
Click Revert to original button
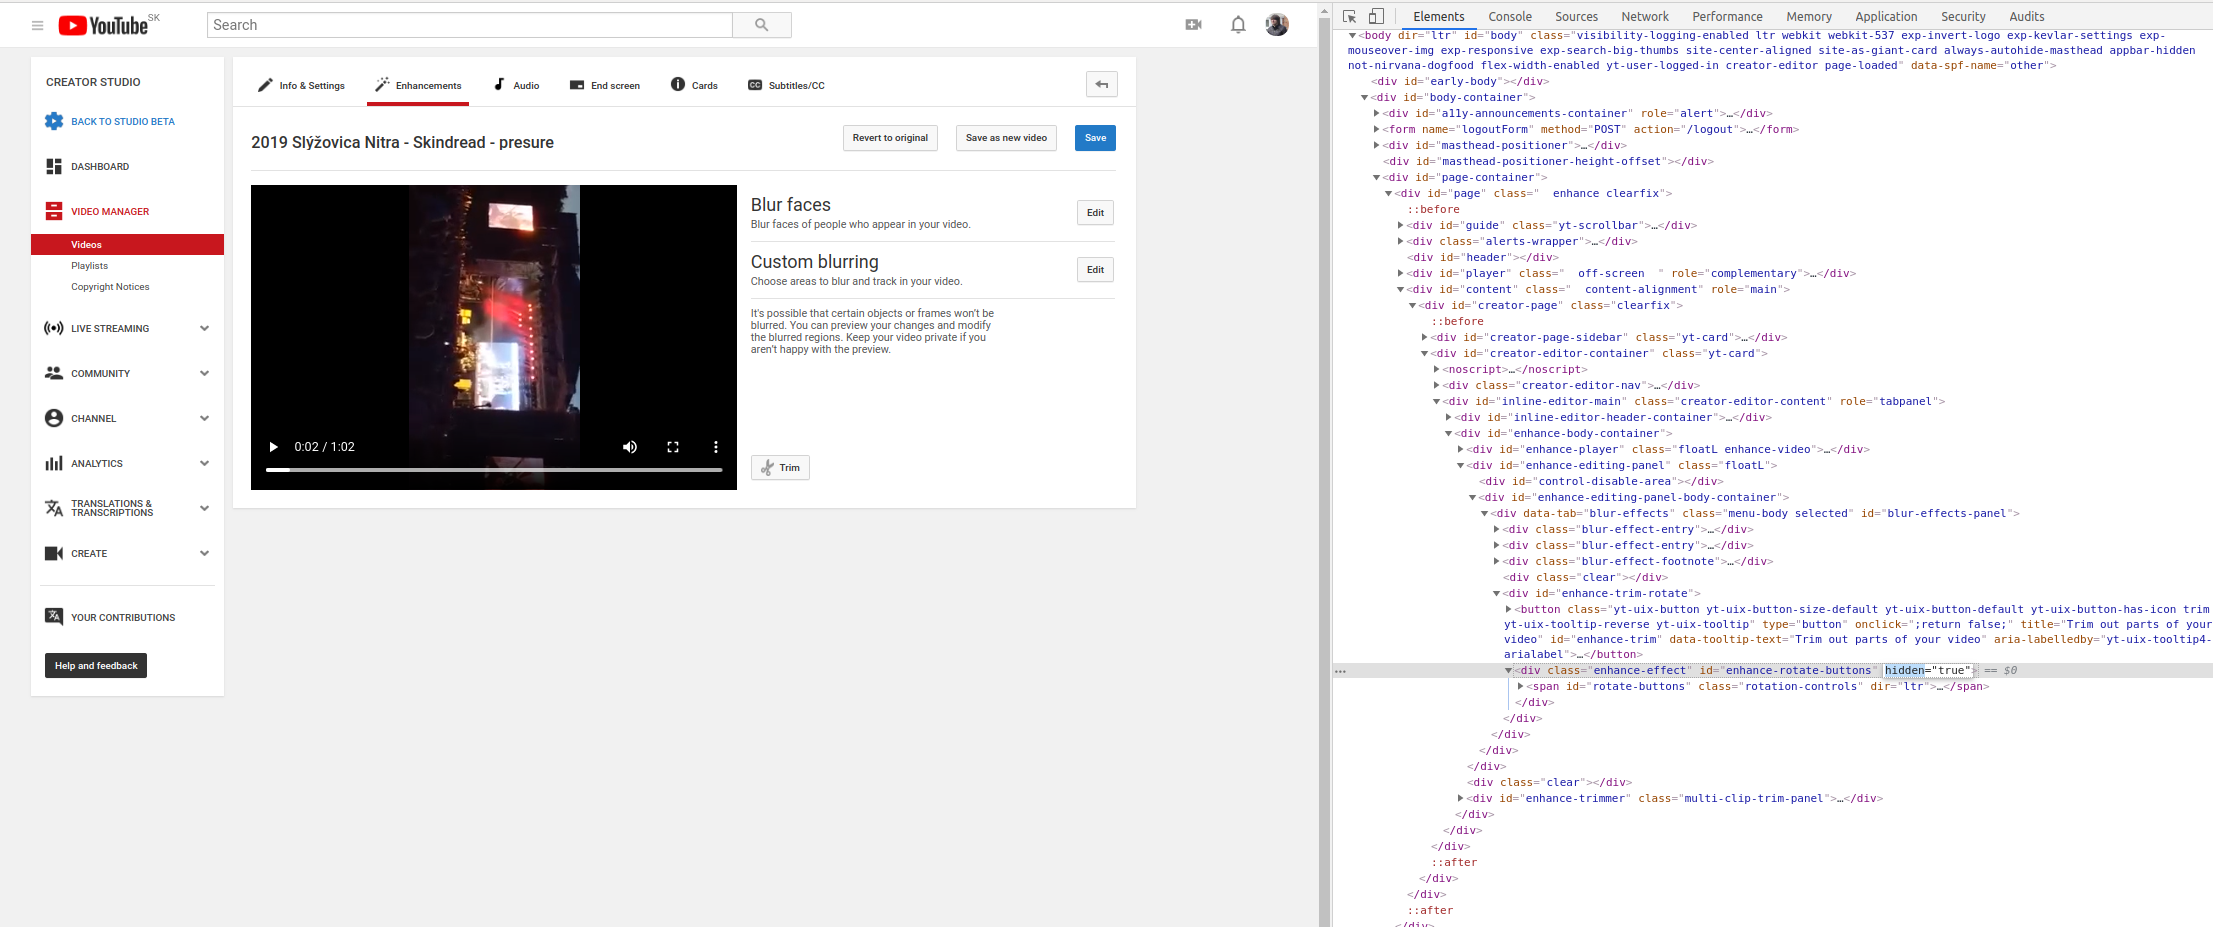(890, 138)
